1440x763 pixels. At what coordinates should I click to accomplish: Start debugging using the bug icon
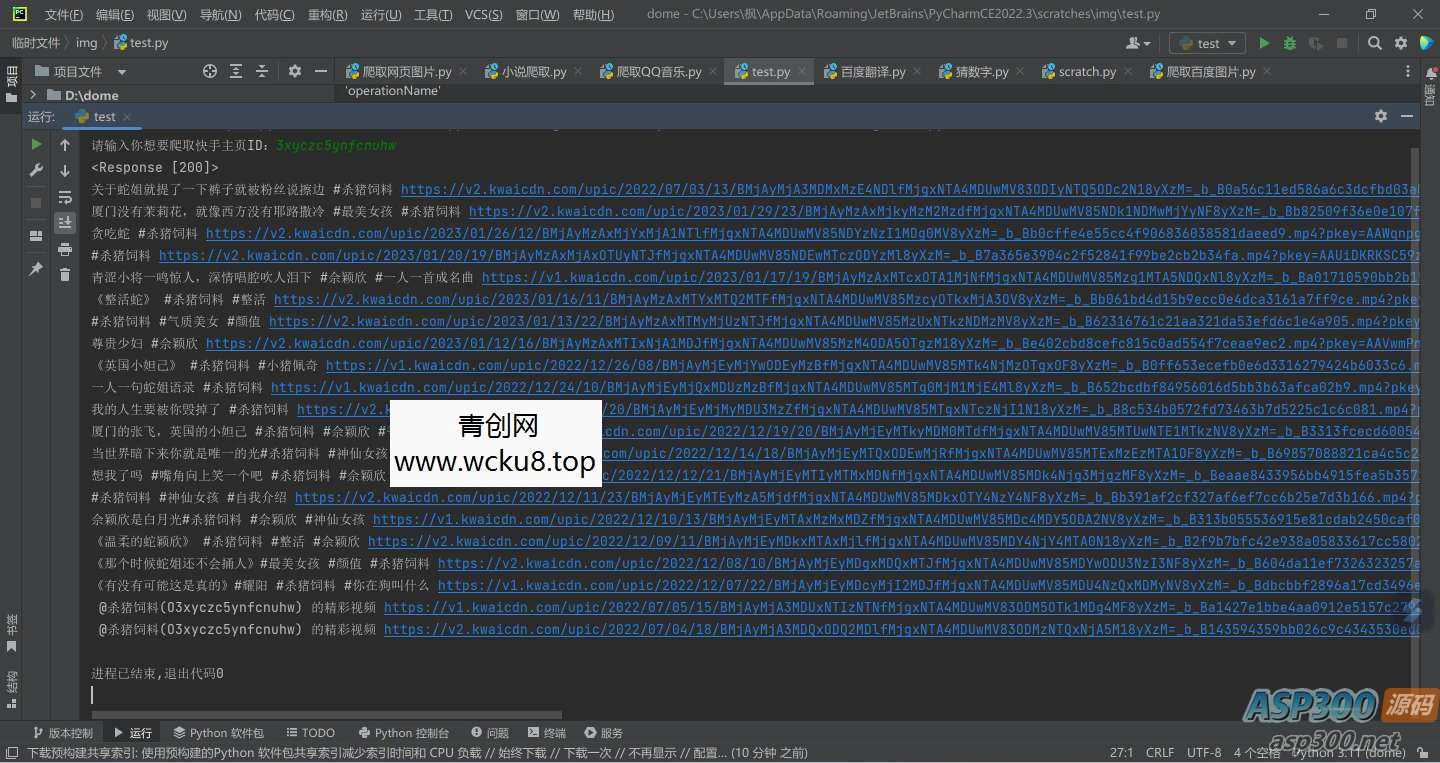tap(1290, 44)
